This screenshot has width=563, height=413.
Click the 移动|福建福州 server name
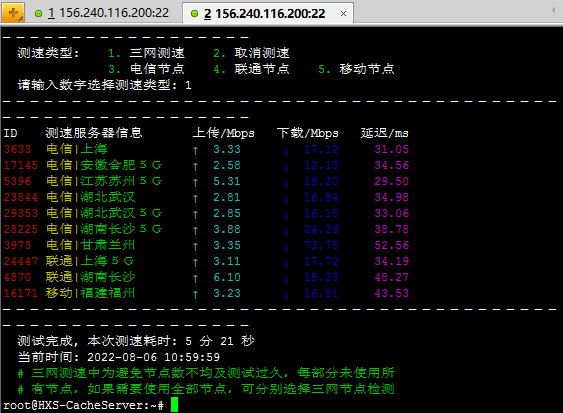[90, 293]
